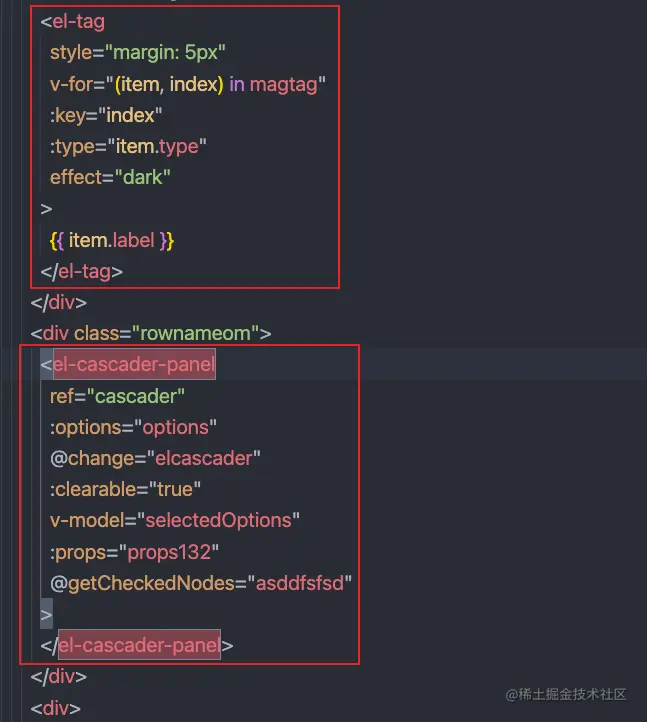
Task: Click the opening el-tag element name
Action: [x=78, y=22]
